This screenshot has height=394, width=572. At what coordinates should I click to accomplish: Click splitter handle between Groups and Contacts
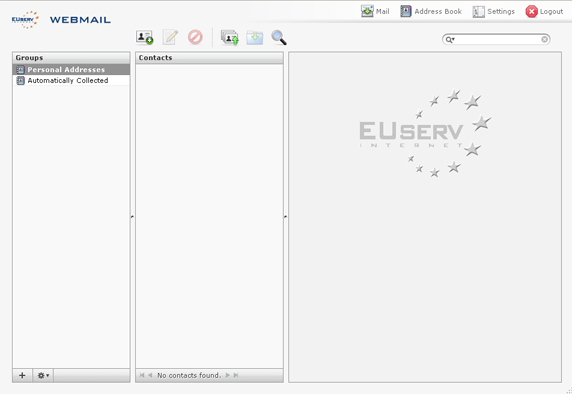[132, 217]
